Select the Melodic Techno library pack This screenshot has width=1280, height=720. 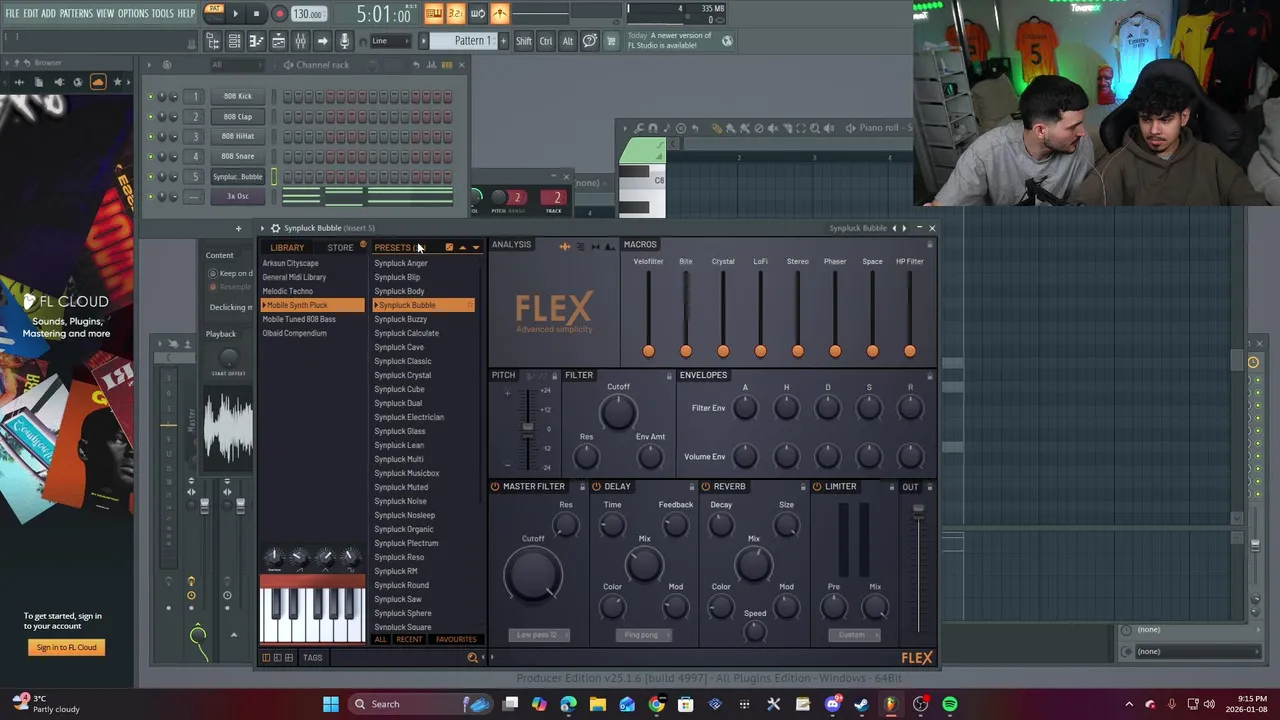(288, 291)
